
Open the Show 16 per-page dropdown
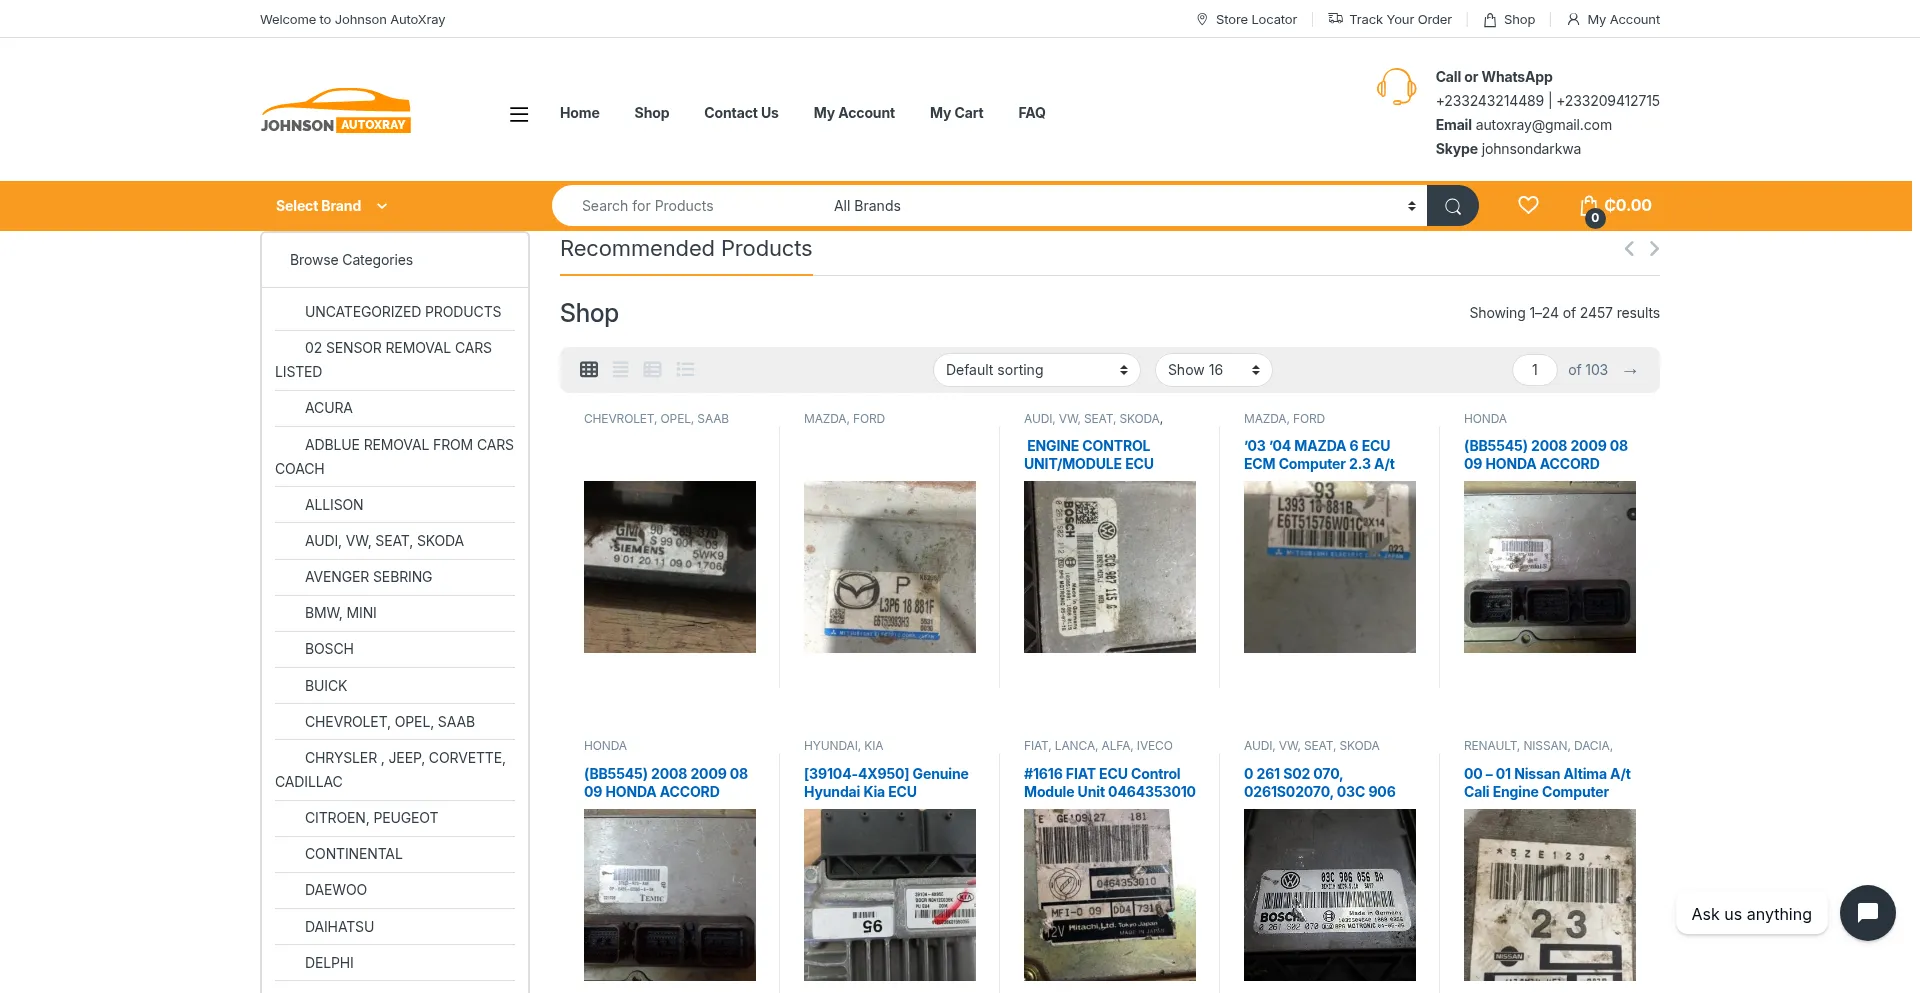[x=1212, y=370]
